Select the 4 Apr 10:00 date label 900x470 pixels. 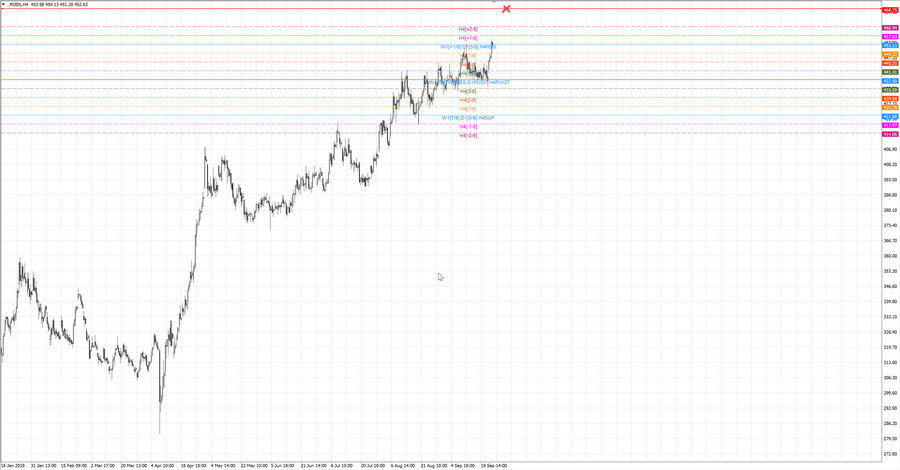tap(164, 466)
